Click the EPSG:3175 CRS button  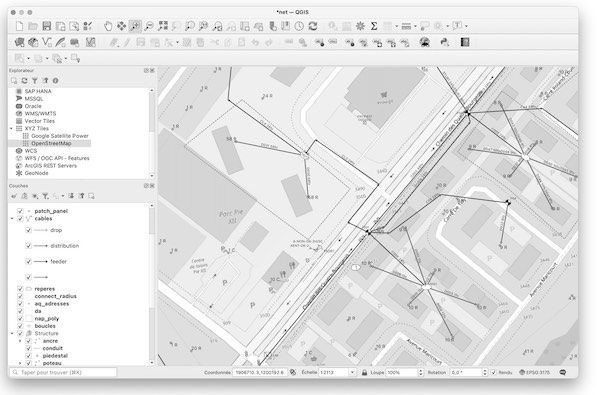pos(535,372)
